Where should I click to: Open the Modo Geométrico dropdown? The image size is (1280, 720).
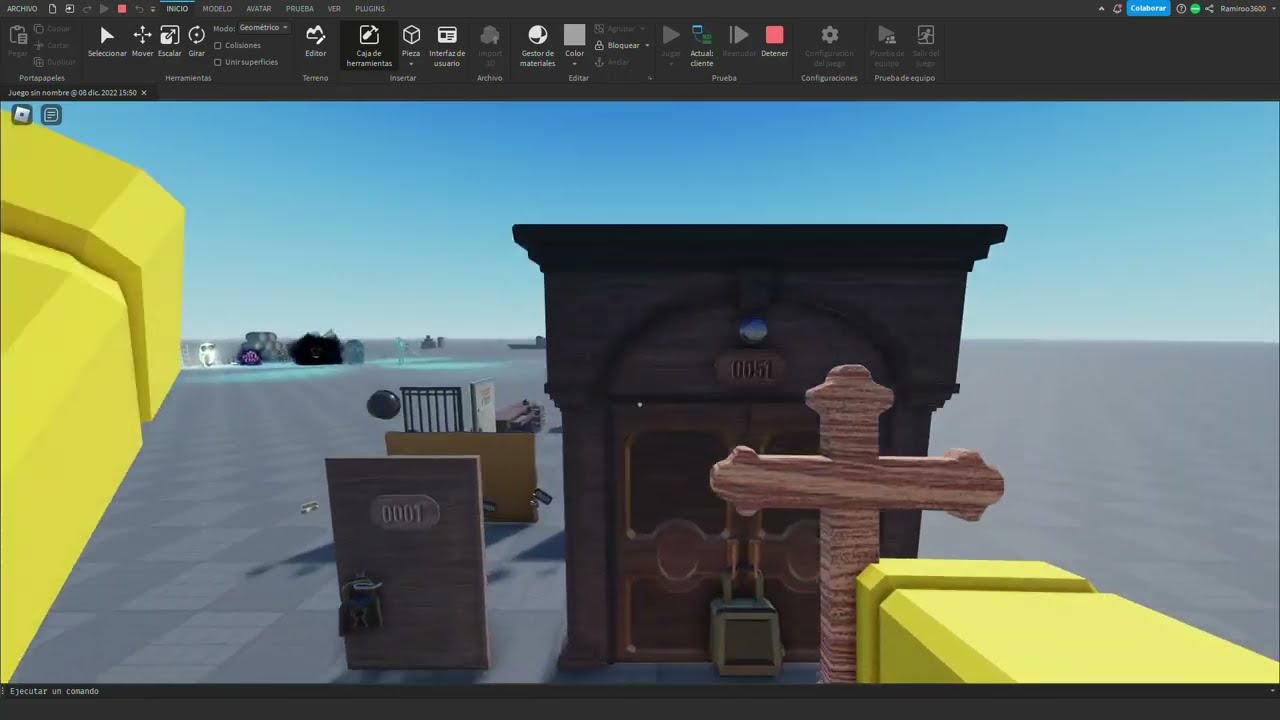pos(265,28)
